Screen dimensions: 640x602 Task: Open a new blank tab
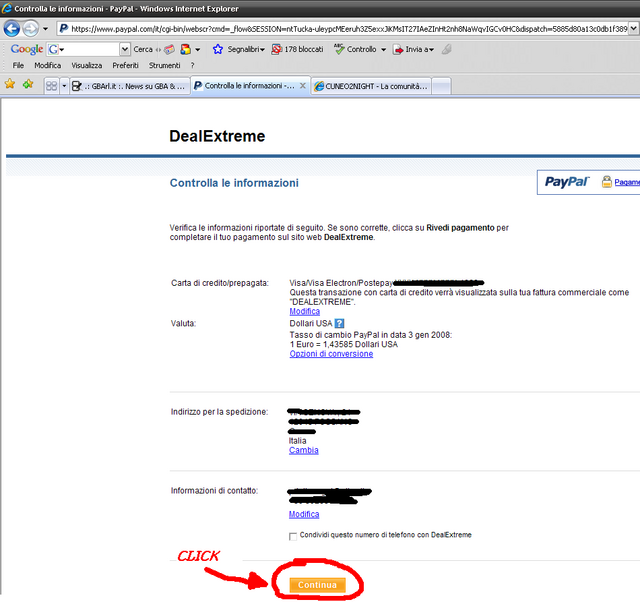(441, 86)
